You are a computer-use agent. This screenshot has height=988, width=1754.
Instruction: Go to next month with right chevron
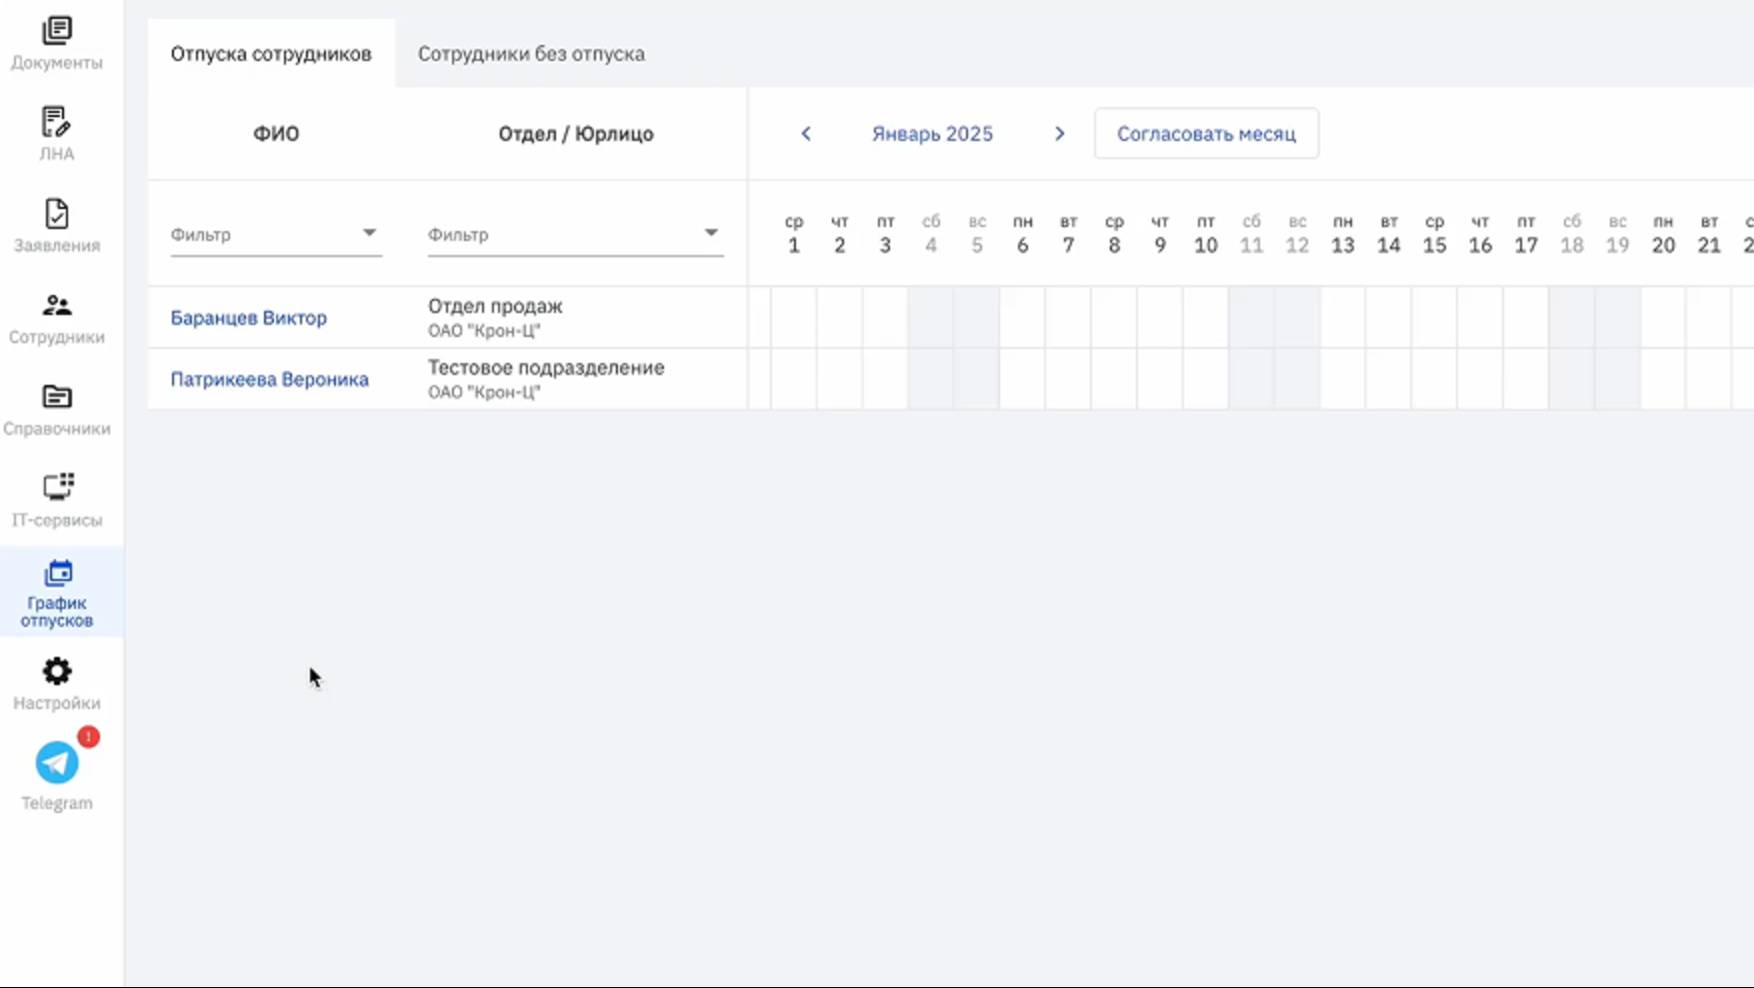click(1060, 134)
